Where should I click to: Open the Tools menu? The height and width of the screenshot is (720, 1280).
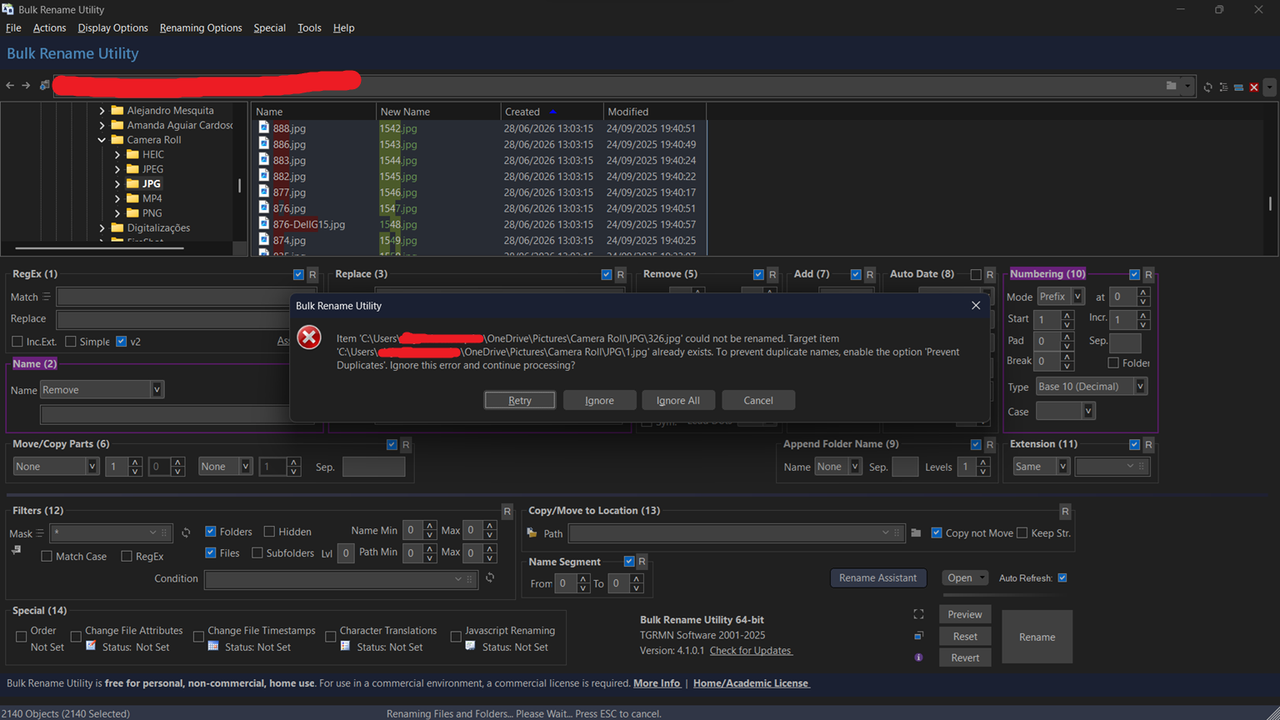point(310,28)
